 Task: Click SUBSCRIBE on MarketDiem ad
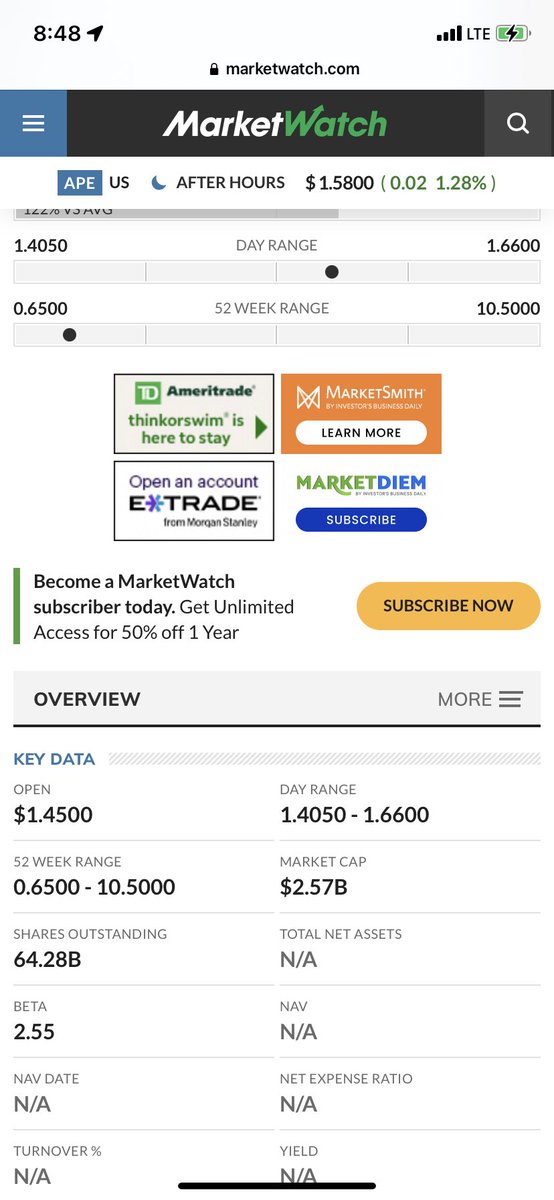tap(361, 519)
